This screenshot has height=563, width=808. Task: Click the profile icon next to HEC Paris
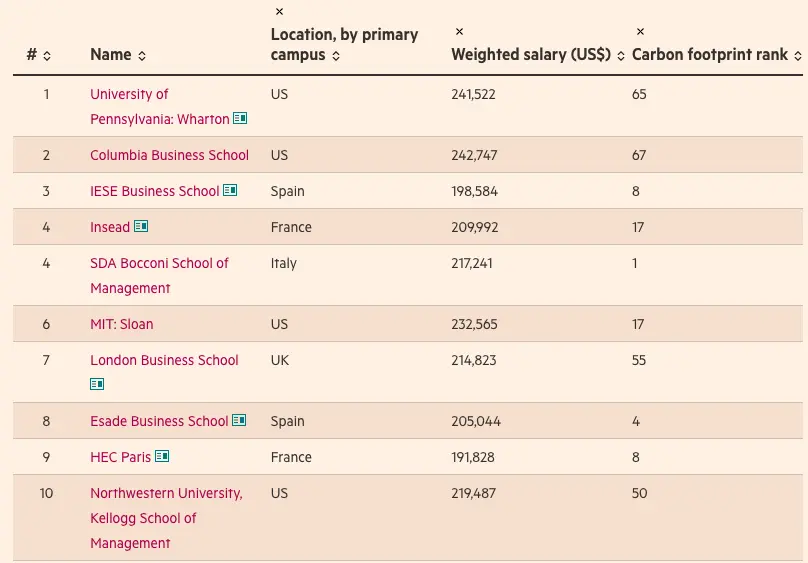tap(162, 457)
